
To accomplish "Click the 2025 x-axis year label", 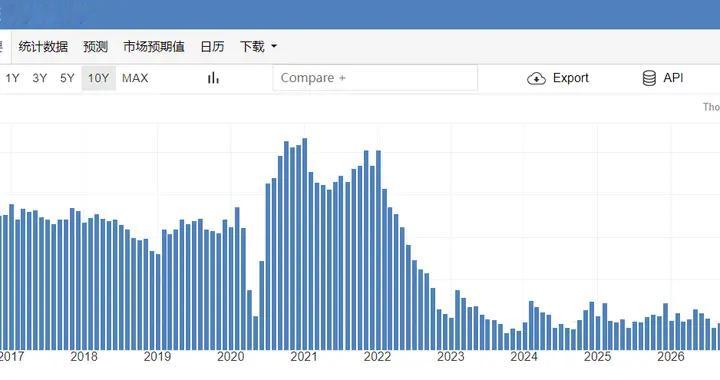I will [x=597, y=357].
